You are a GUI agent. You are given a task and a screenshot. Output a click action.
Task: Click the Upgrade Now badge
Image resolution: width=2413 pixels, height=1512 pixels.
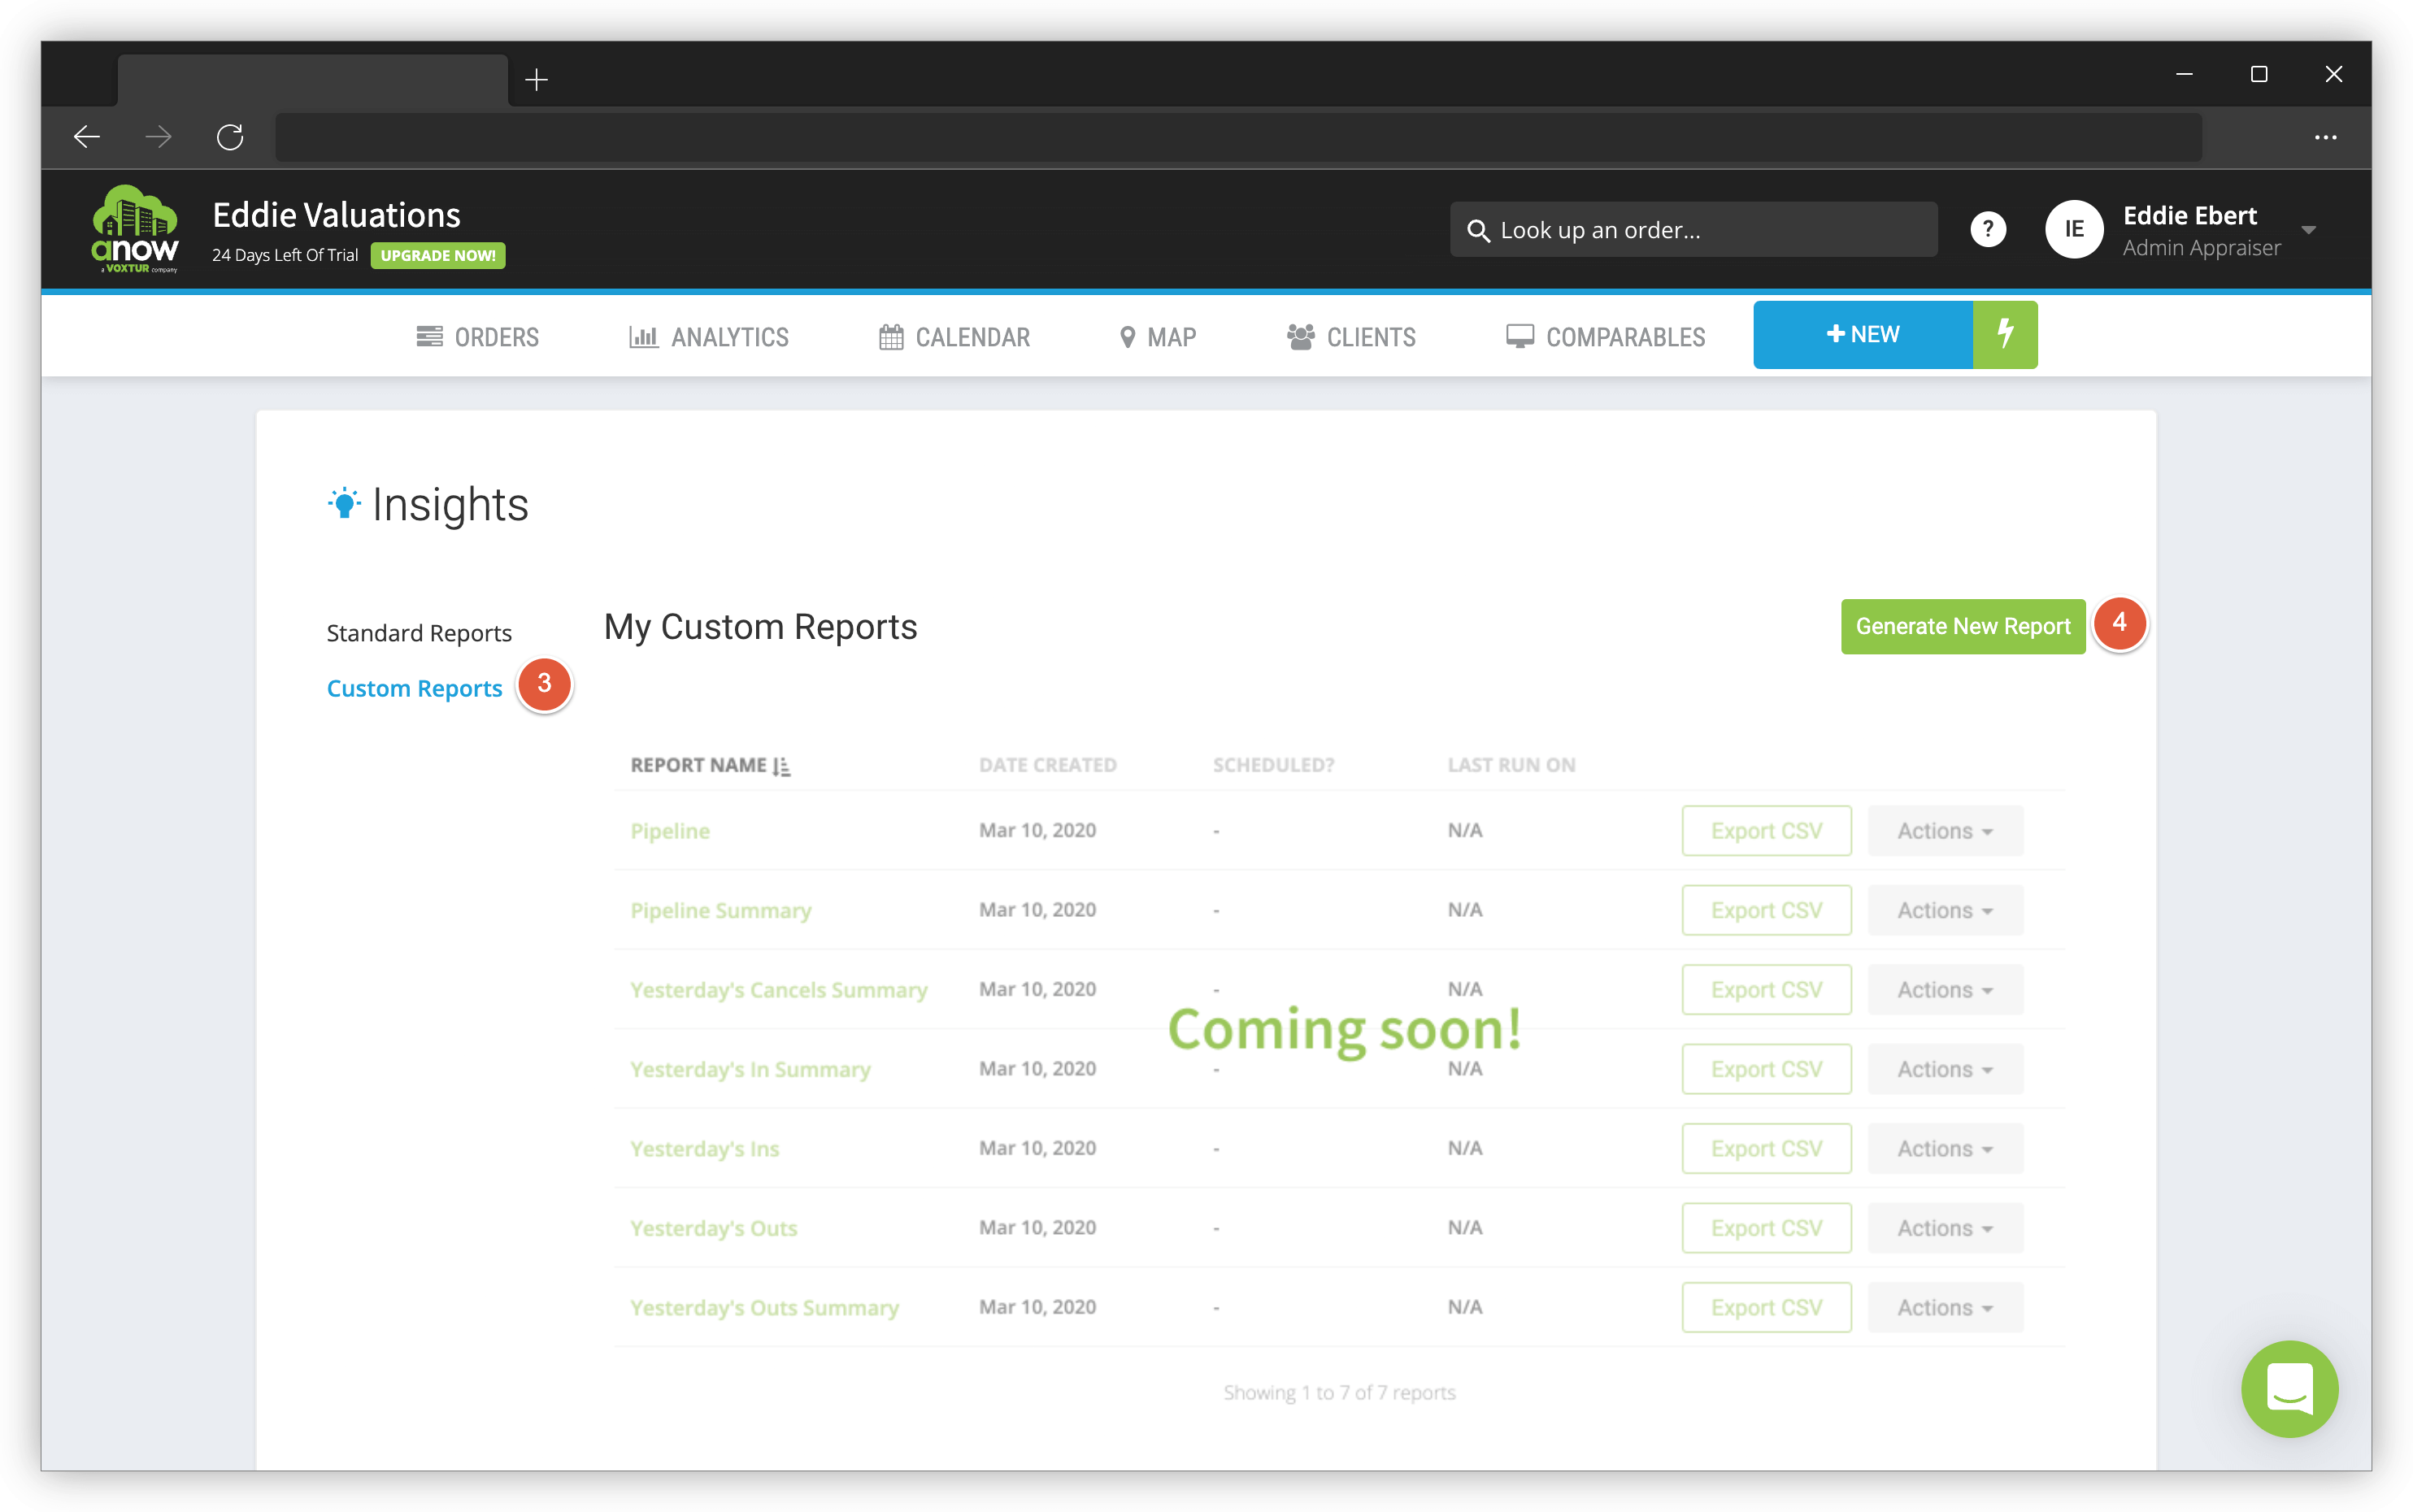(x=437, y=256)
